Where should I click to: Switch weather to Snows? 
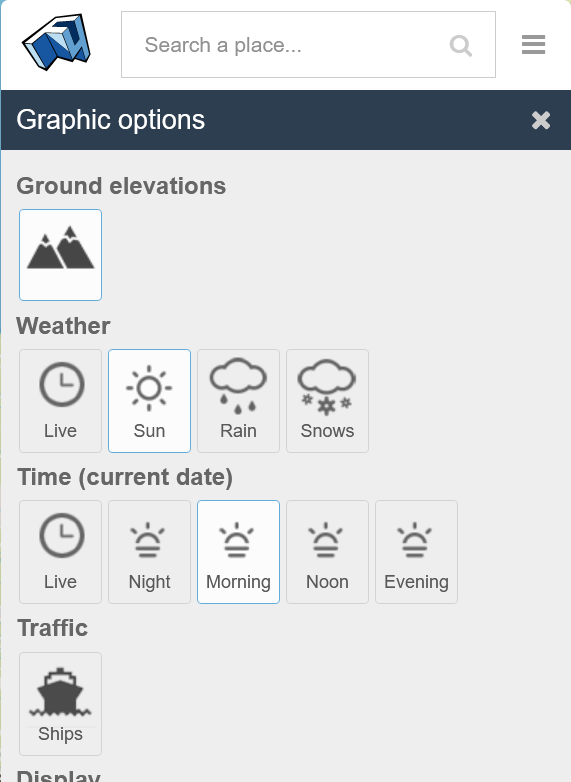click(x=327, y=401)
